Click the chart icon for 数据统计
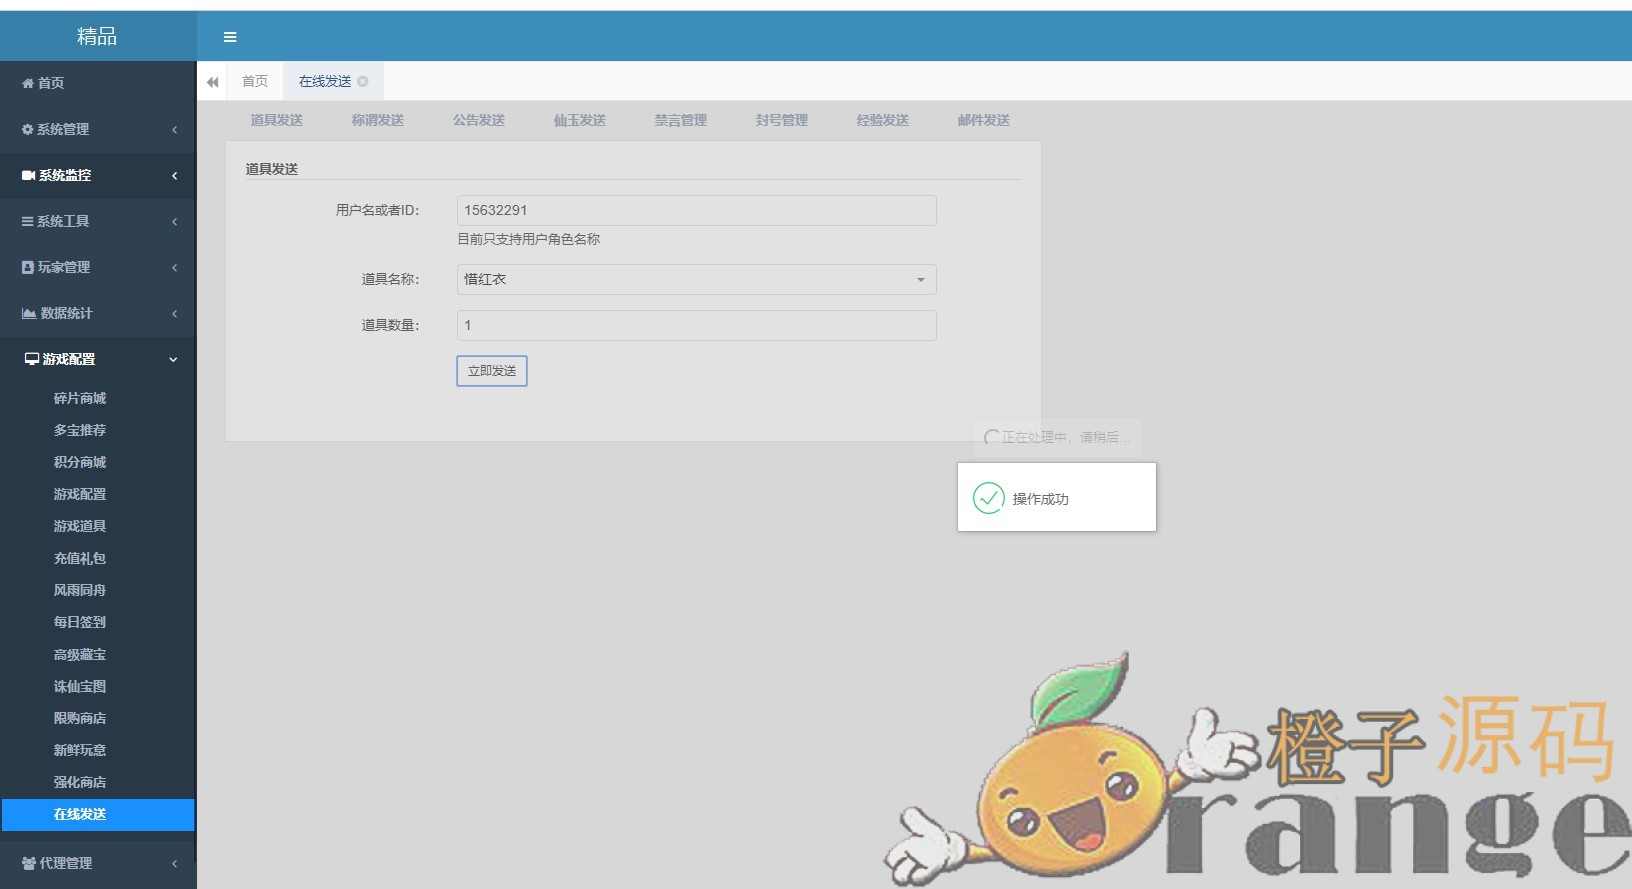This screenshot has width=1632, height=889. coord(29,313)
